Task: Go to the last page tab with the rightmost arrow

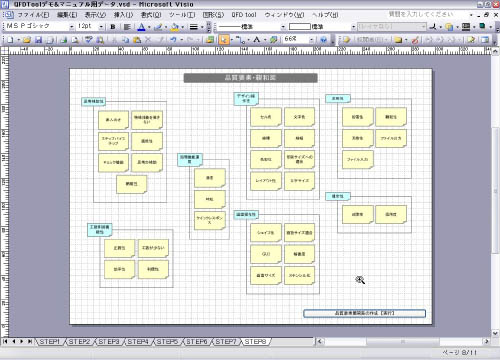Action: [30, 341]
